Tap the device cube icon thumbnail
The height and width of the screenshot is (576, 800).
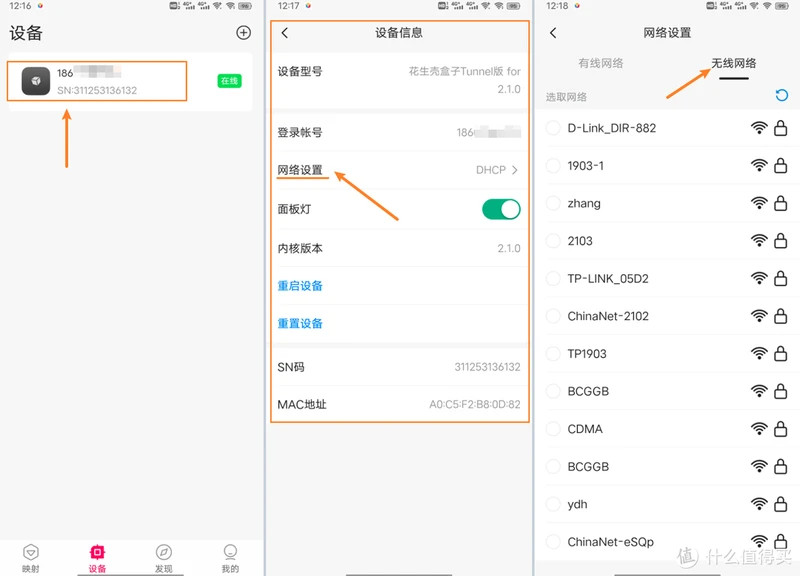point(36,81)
